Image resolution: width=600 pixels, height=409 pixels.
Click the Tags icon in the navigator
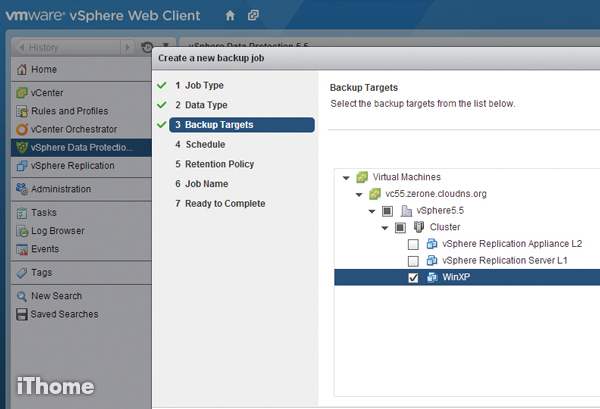(22, 273)
